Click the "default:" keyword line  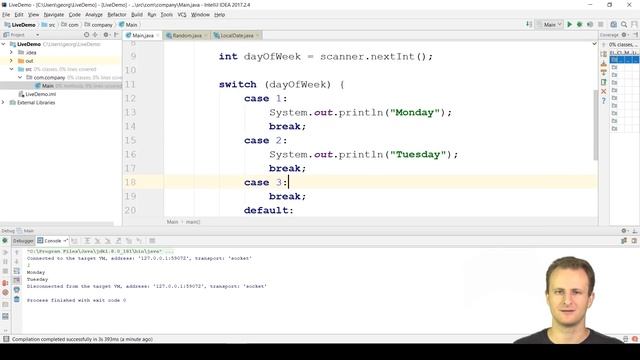269,210
